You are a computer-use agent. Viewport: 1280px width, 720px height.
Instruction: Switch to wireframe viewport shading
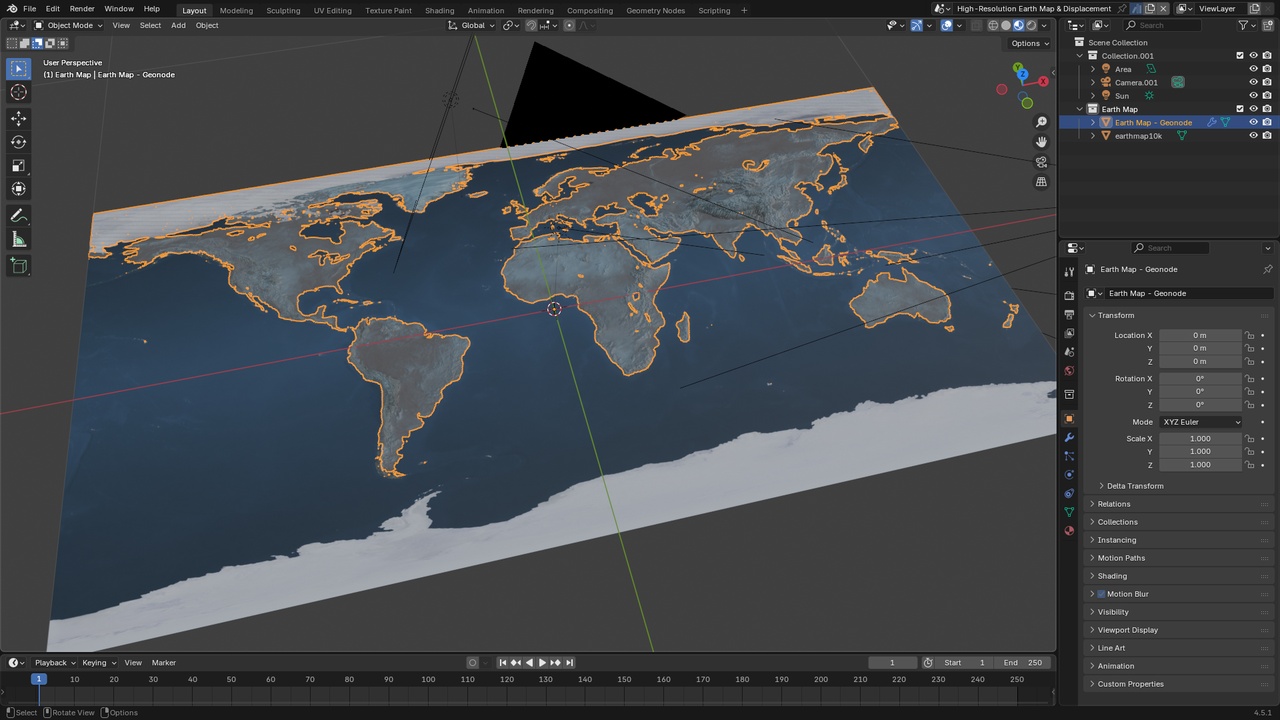(993, 25)
